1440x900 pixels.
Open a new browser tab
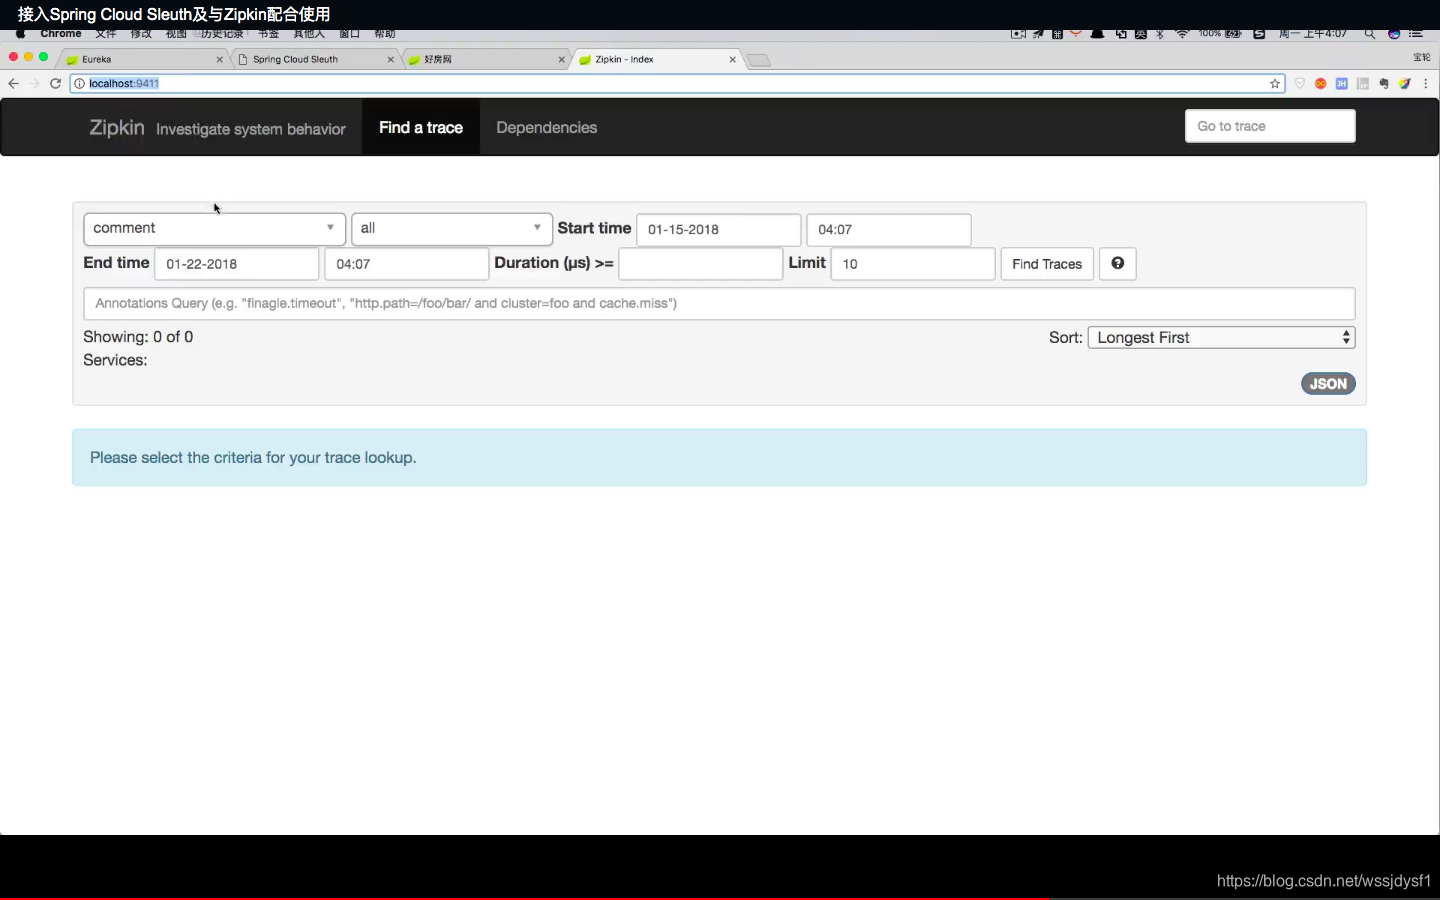point(759,60)
